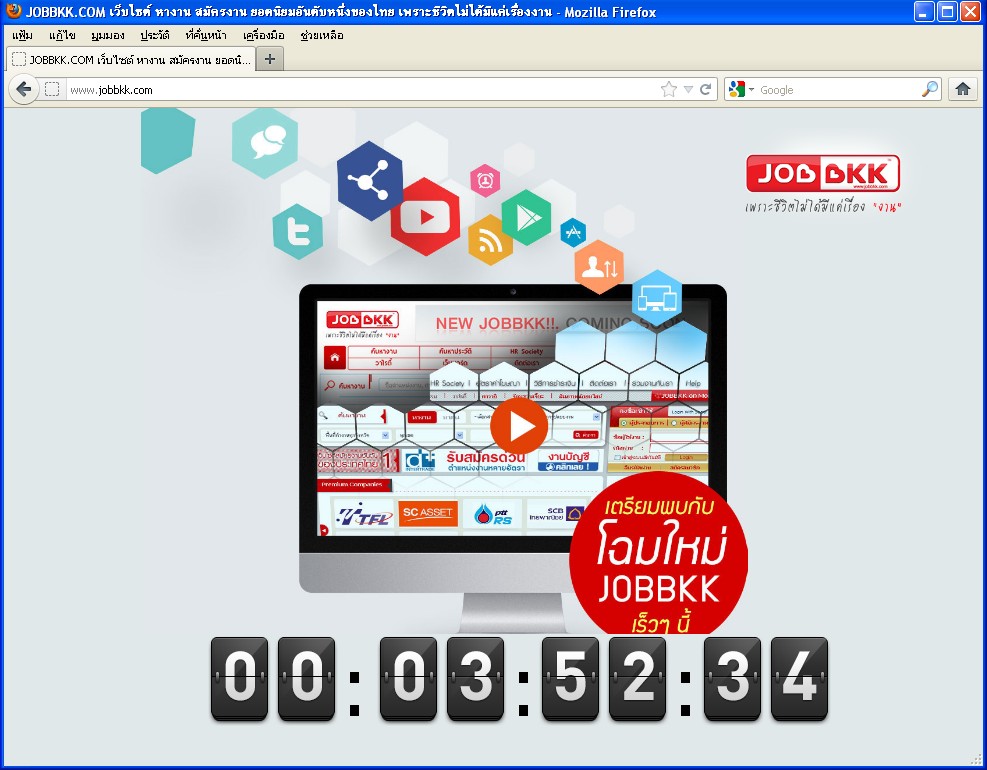
Task: Open the URL history dropdown arrow
Action: [x=688, y=89]
